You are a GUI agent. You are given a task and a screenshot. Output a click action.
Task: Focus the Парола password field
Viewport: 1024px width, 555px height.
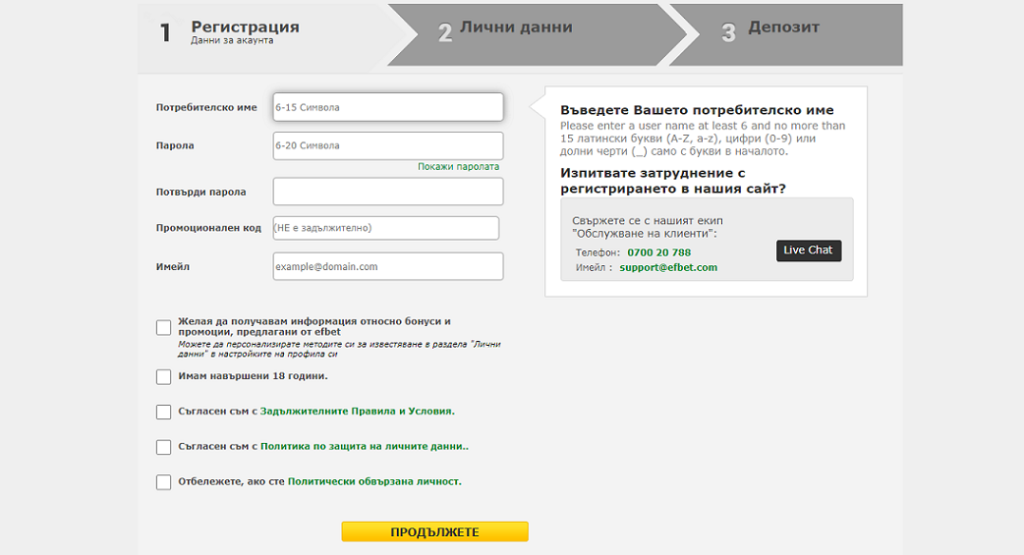387,146
